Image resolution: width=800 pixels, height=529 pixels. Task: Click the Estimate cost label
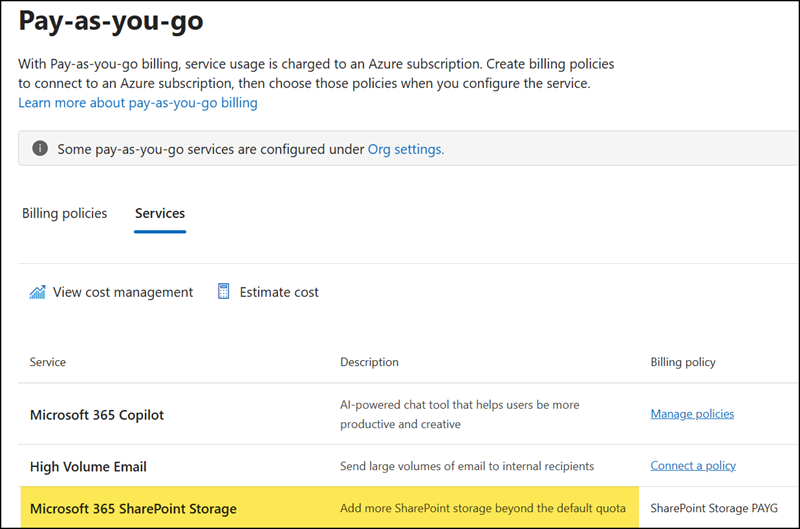pyautogui.click(x=279, y=292)
